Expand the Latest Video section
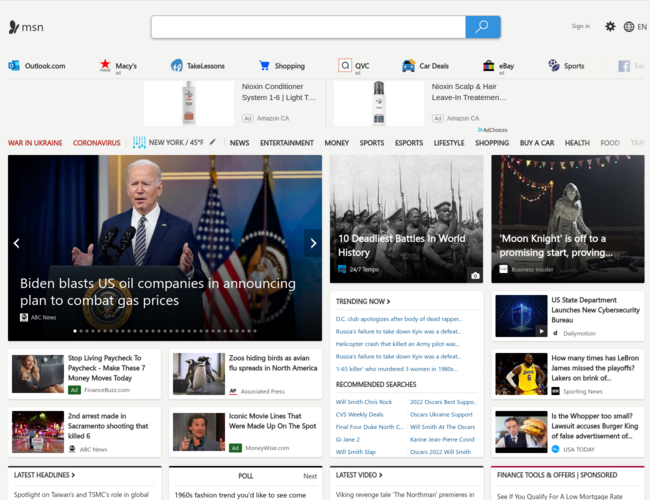 359,475
